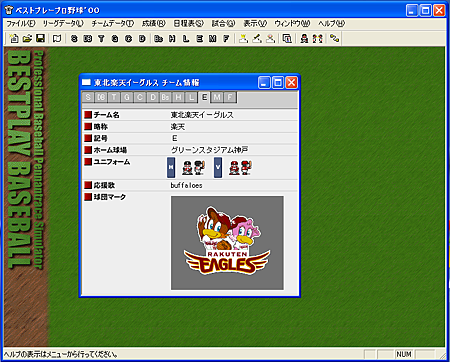Click the open book toolbar icon
This screenshot has width=450, height=362.
point(57,39)
